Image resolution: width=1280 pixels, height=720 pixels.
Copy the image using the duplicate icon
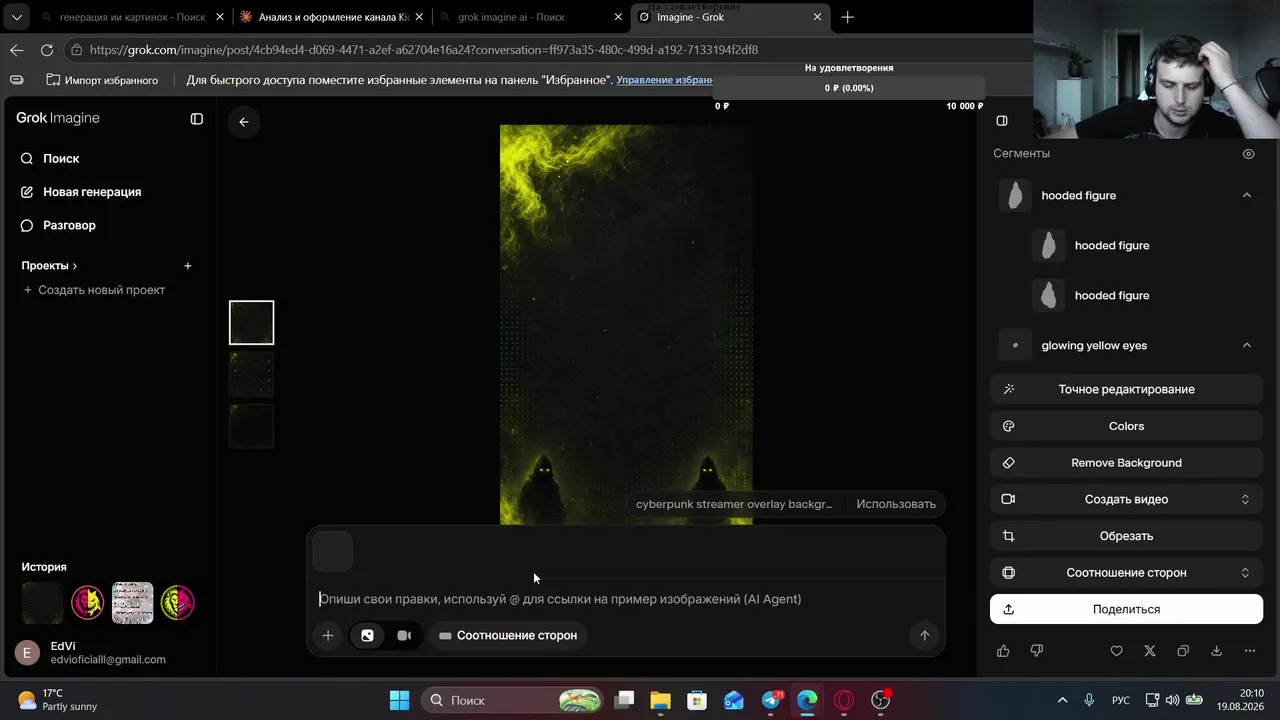[x=1183, y=651]
